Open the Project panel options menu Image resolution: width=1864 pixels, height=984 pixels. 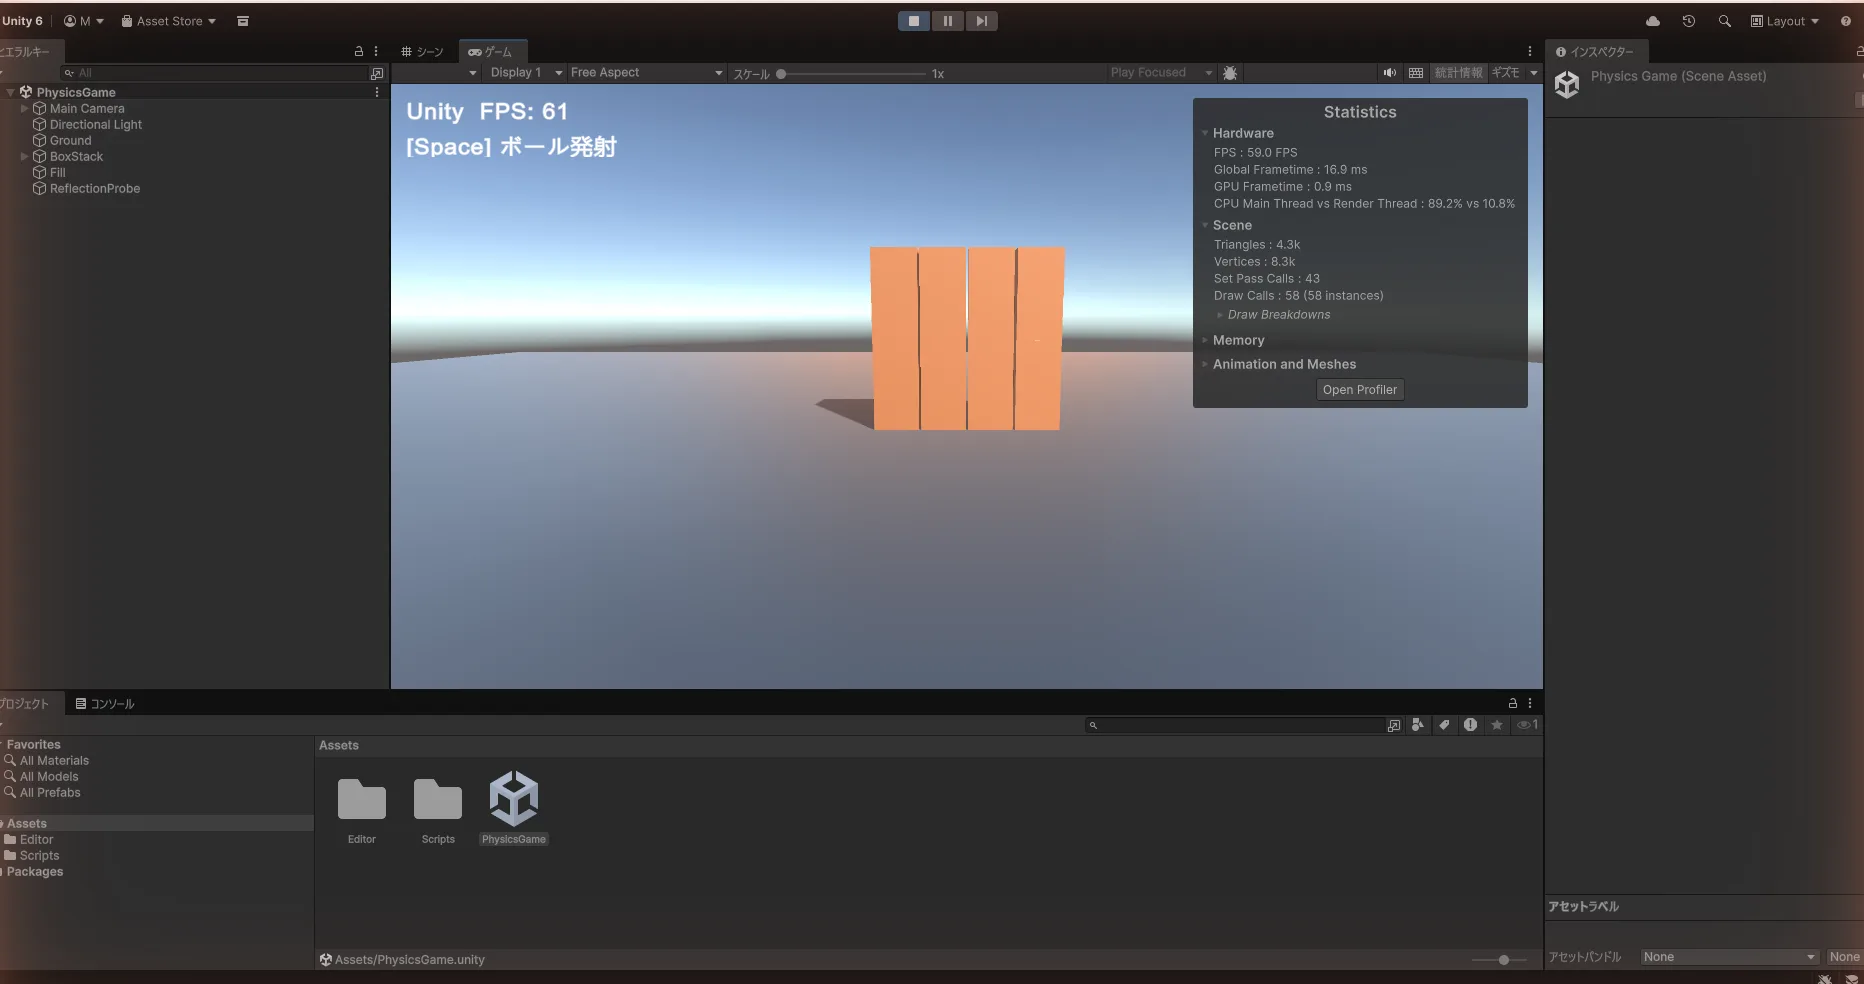1530,703
